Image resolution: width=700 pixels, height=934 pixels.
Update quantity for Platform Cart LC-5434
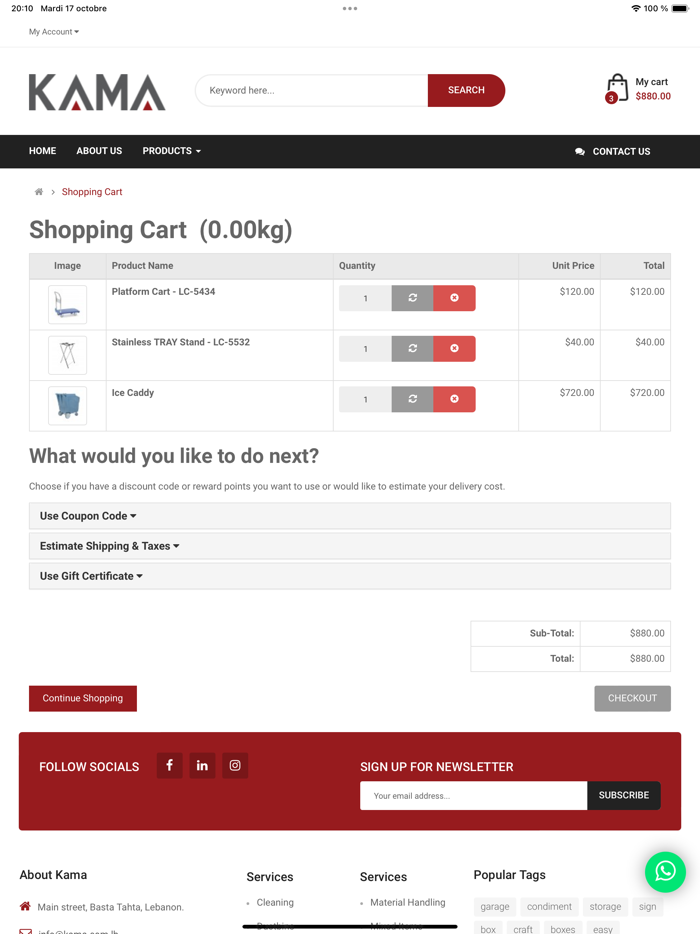(x=412, y=298)
